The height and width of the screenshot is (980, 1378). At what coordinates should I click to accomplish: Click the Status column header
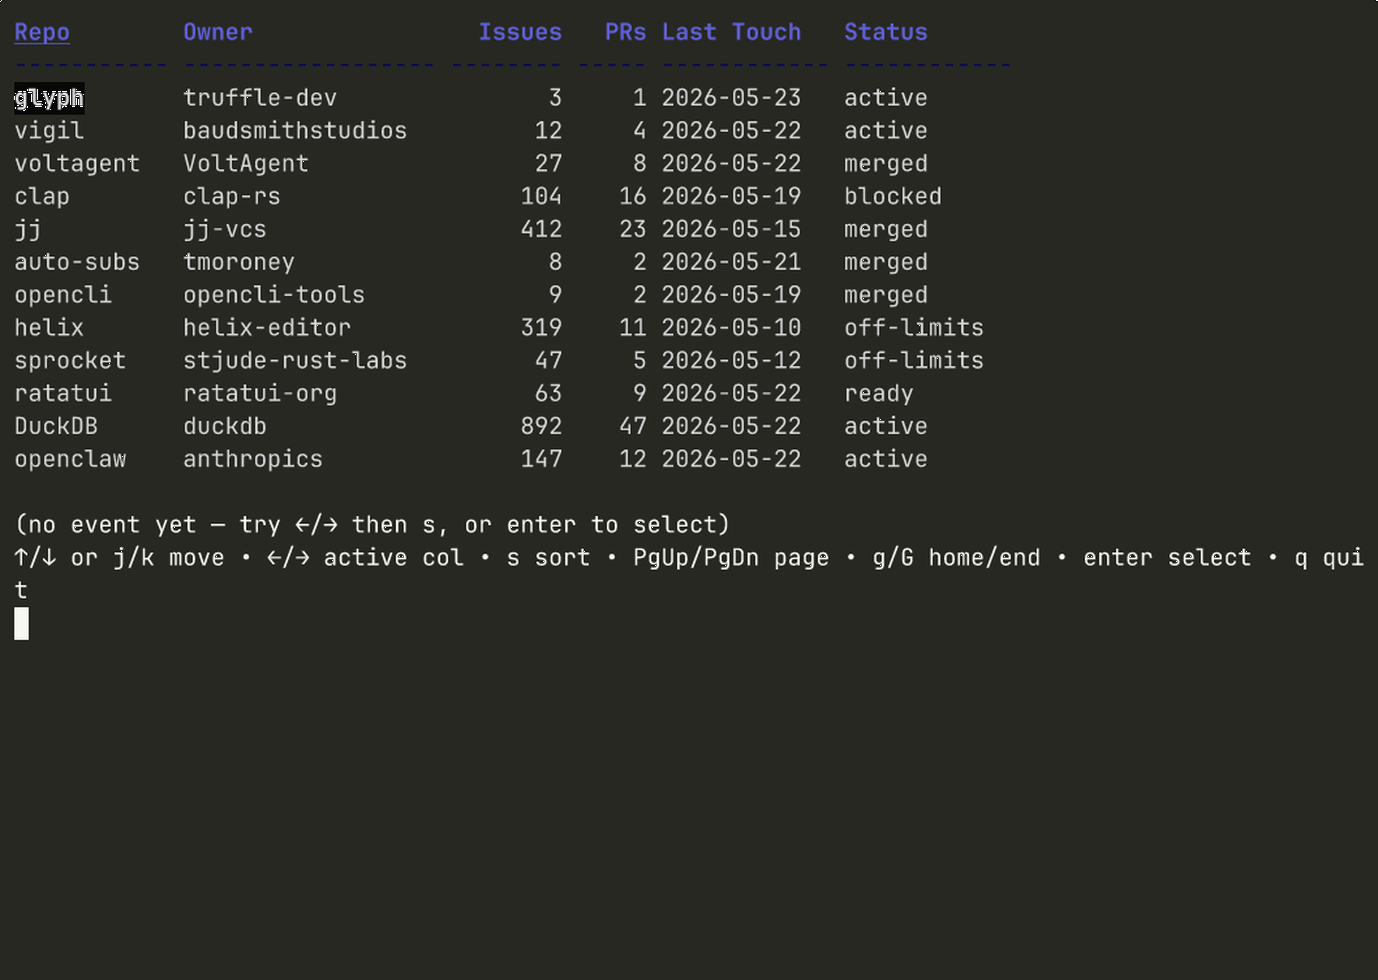tap(886, 32)
